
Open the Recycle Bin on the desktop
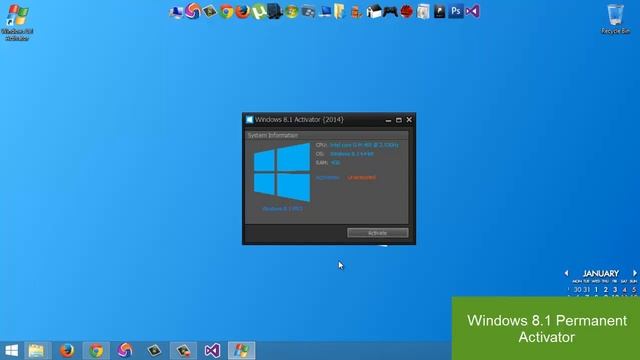click(x=616, y=19)
